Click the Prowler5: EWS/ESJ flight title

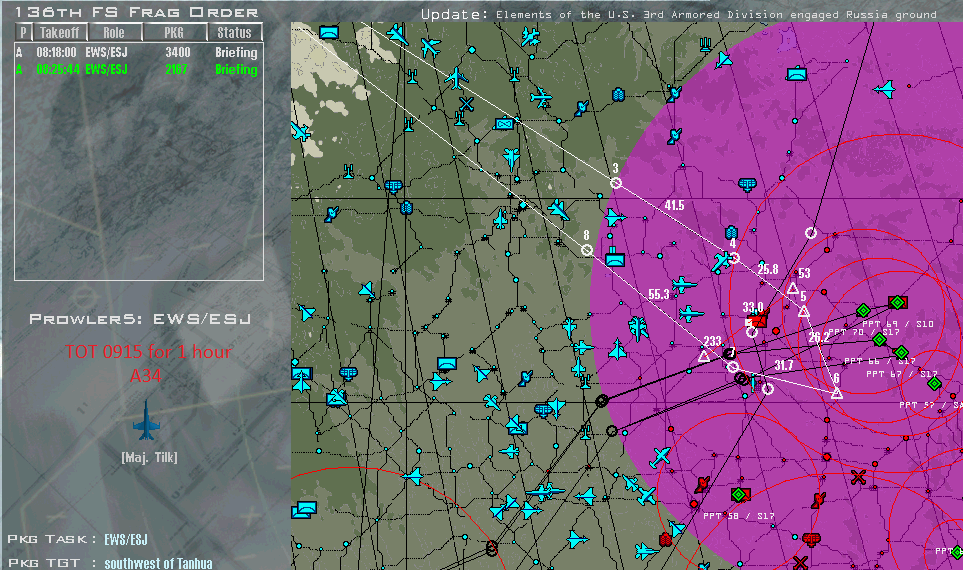[140, 319]
